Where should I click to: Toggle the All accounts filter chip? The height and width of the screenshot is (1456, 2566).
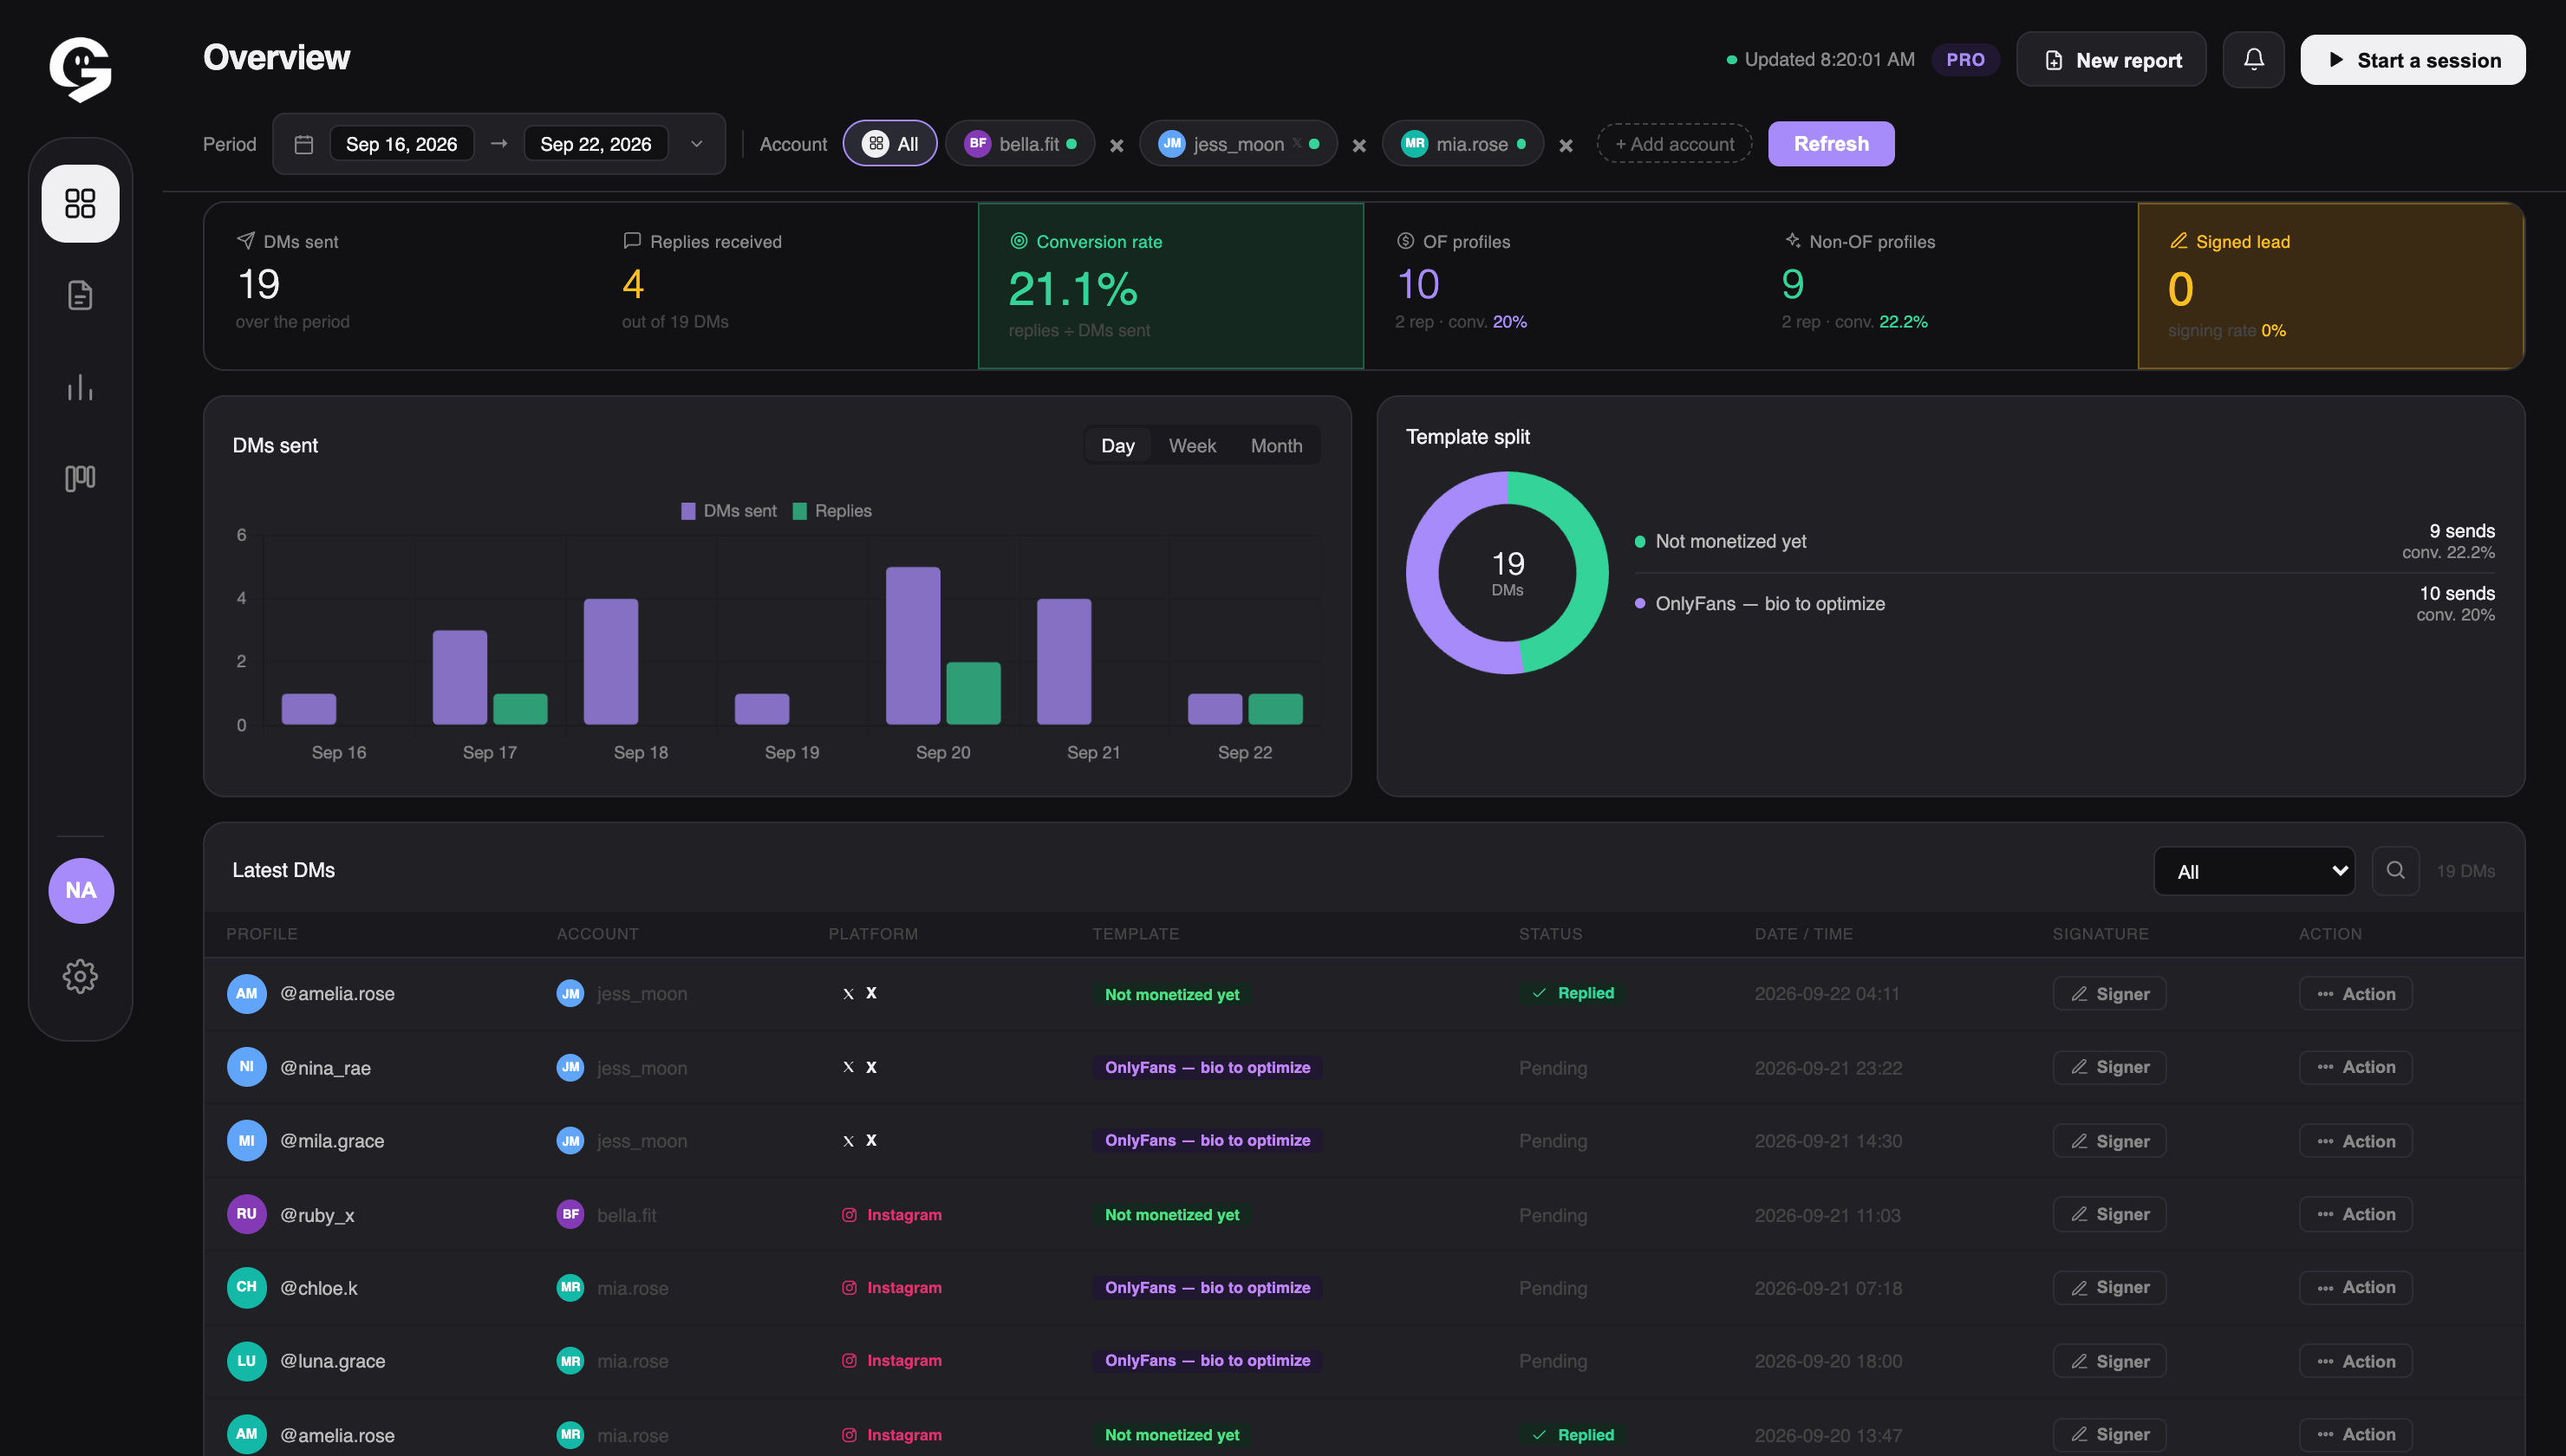890,144
